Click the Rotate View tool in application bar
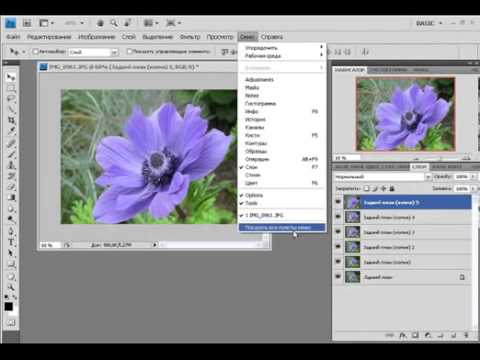The height and width of the screenshot is (360, 480). [128, 23]
